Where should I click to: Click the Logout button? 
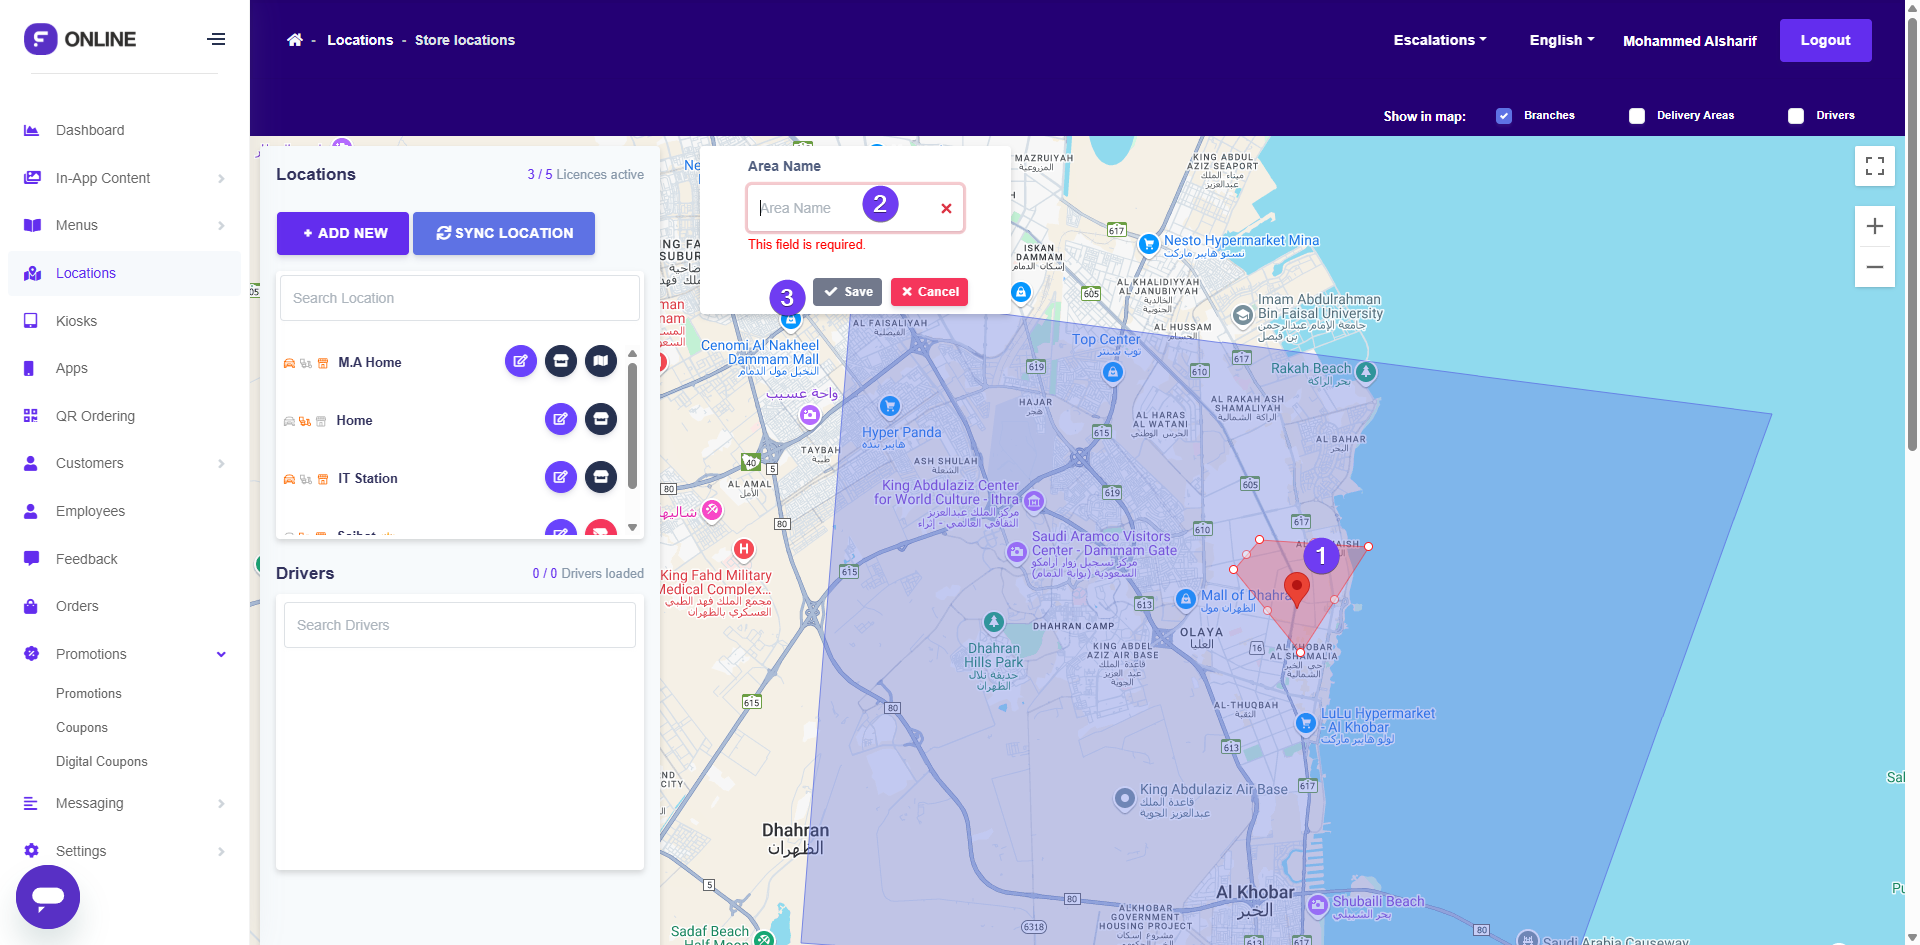[1825, 40]
